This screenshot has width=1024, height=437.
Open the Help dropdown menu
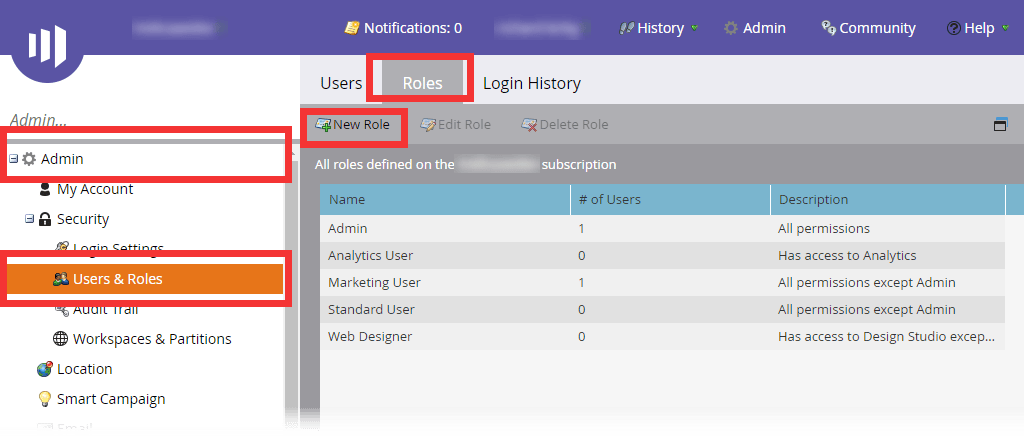[978, 28]
